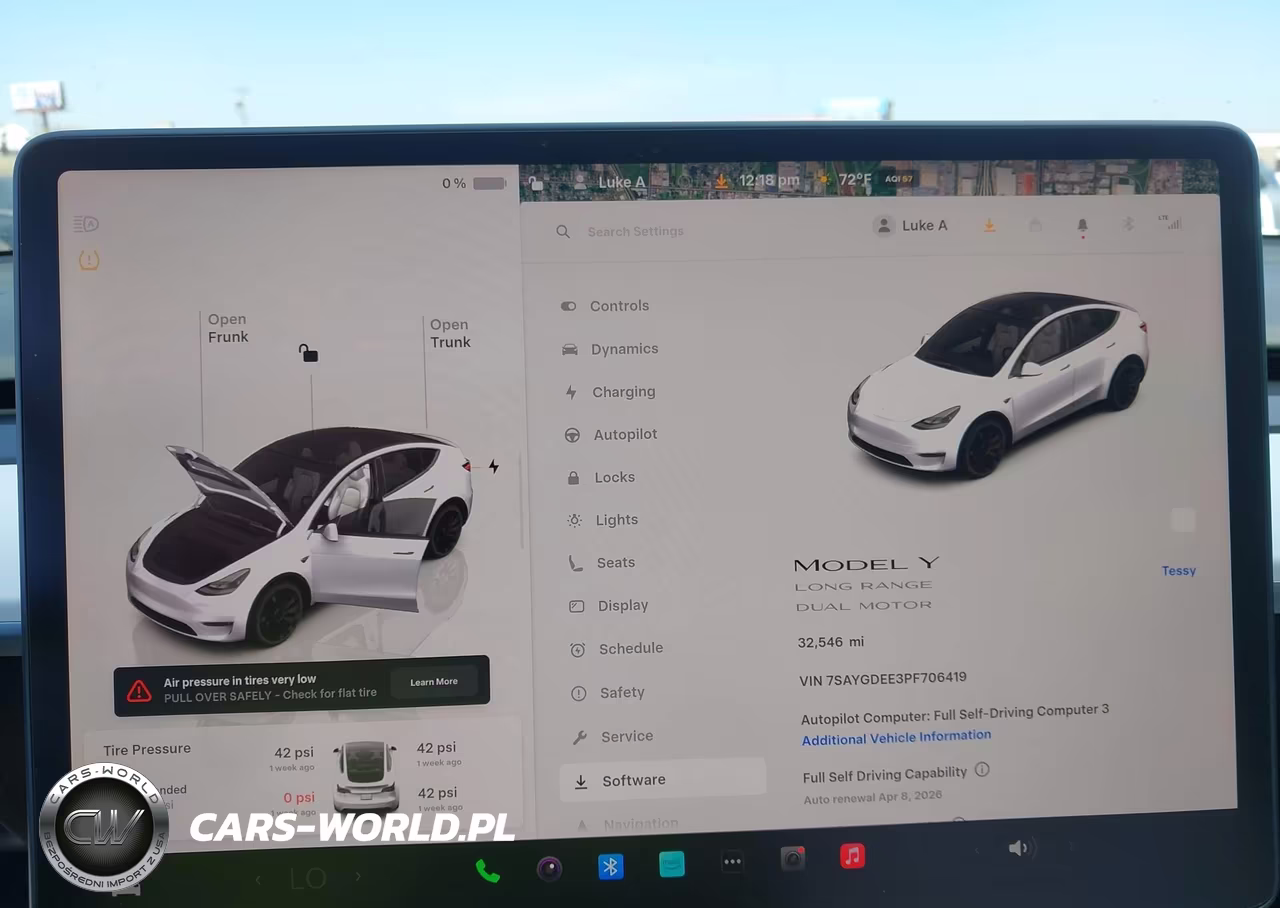Image resolution: width=1280 pixels, height=908 pixels.
Task: Tap the search magnifier icon
Action: (x=563, y=231)
